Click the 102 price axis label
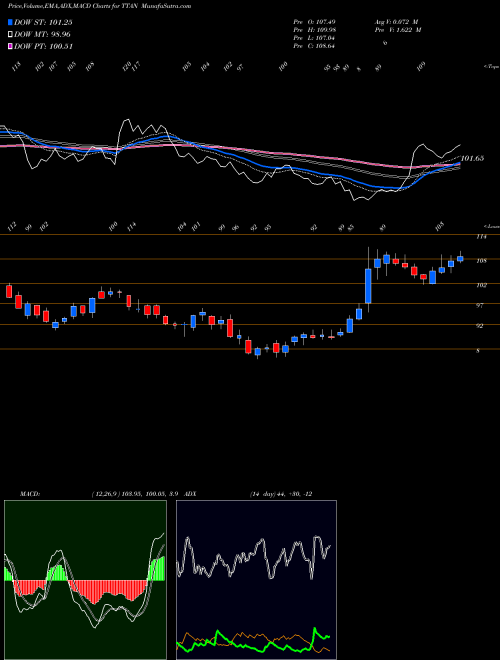The width and height of the screenshot is (500, 660). [481, 285]
